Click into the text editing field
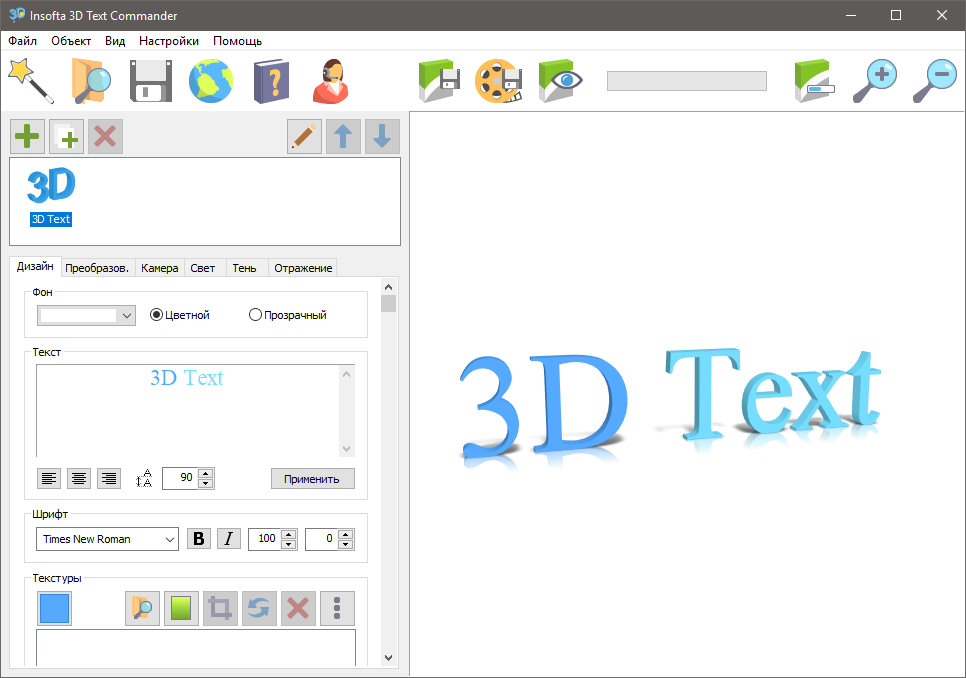Viewport: 966px width, 678px height. (188, 411)
